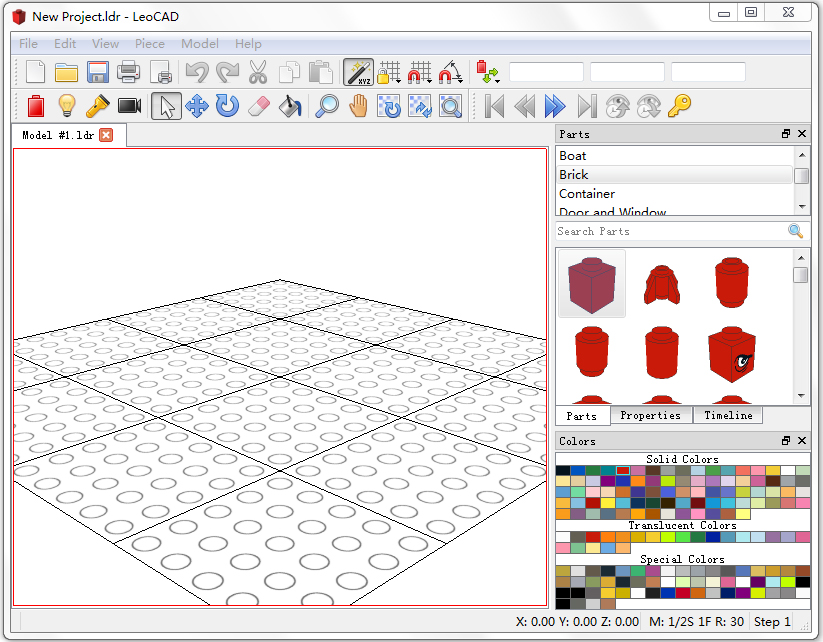Switch to the Parts tab
The height and width of the screenshot is (642, 823).
point(582,416)
